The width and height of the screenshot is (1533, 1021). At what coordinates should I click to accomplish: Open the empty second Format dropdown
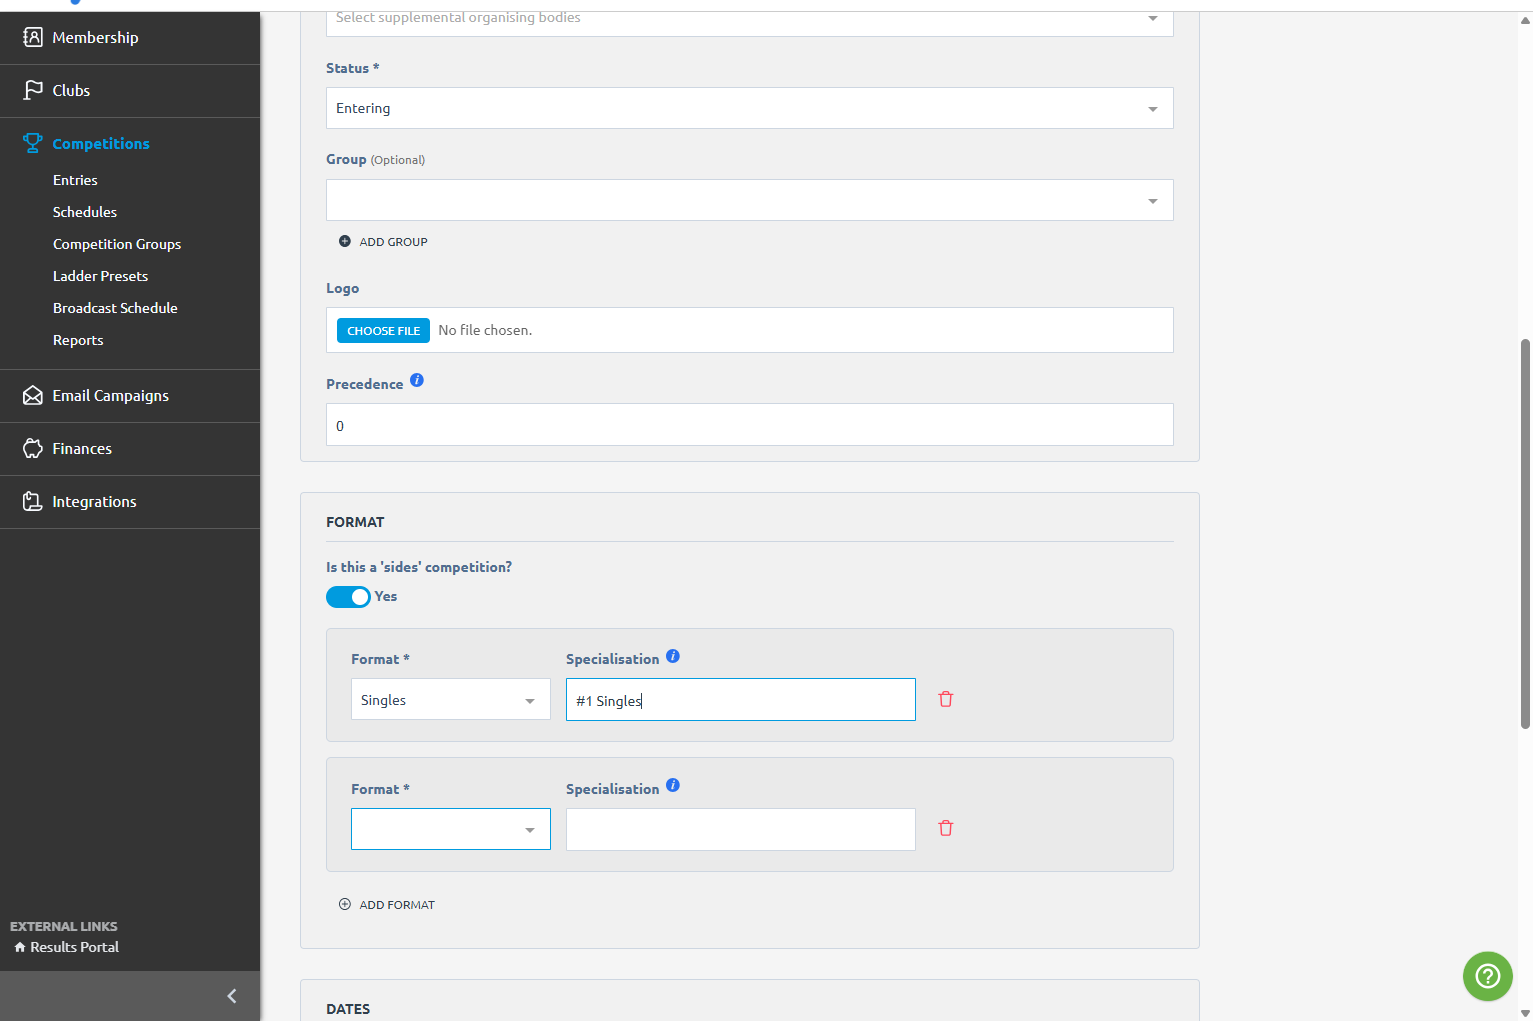pyautogui.click(x=450, y=829)
